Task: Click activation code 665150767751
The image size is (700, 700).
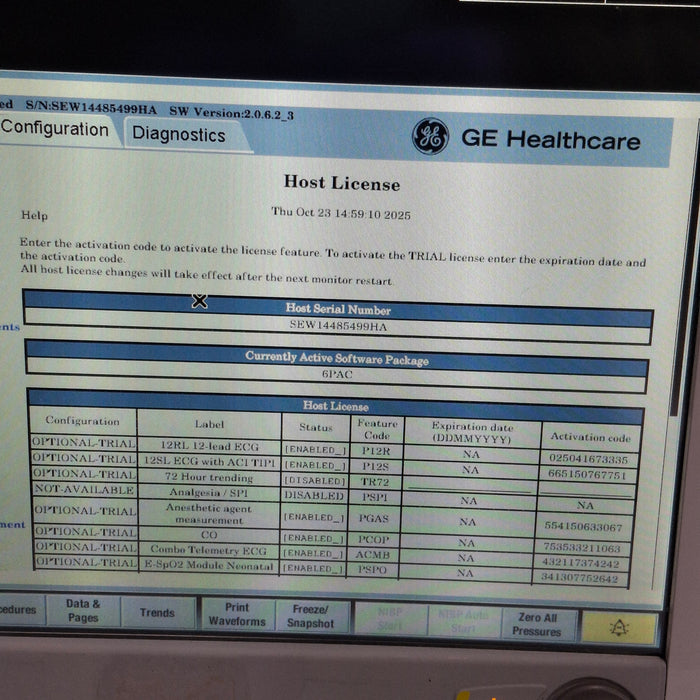Action: [587, 474]
